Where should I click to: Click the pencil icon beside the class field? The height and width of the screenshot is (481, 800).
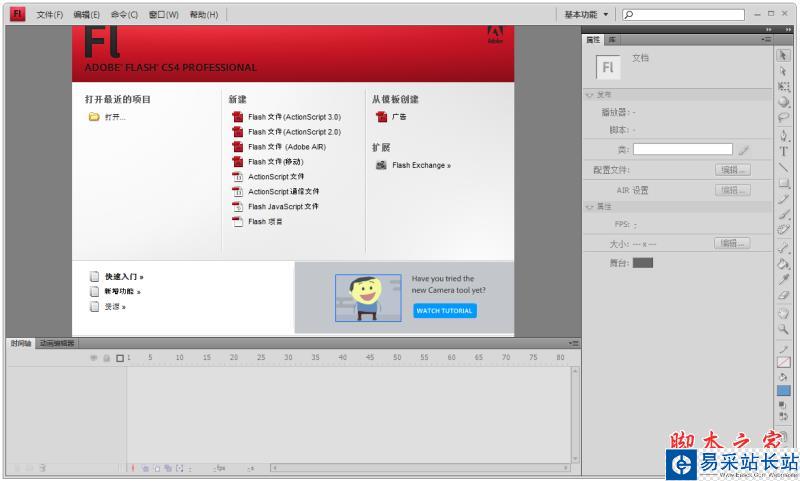(x=744, y=149)
